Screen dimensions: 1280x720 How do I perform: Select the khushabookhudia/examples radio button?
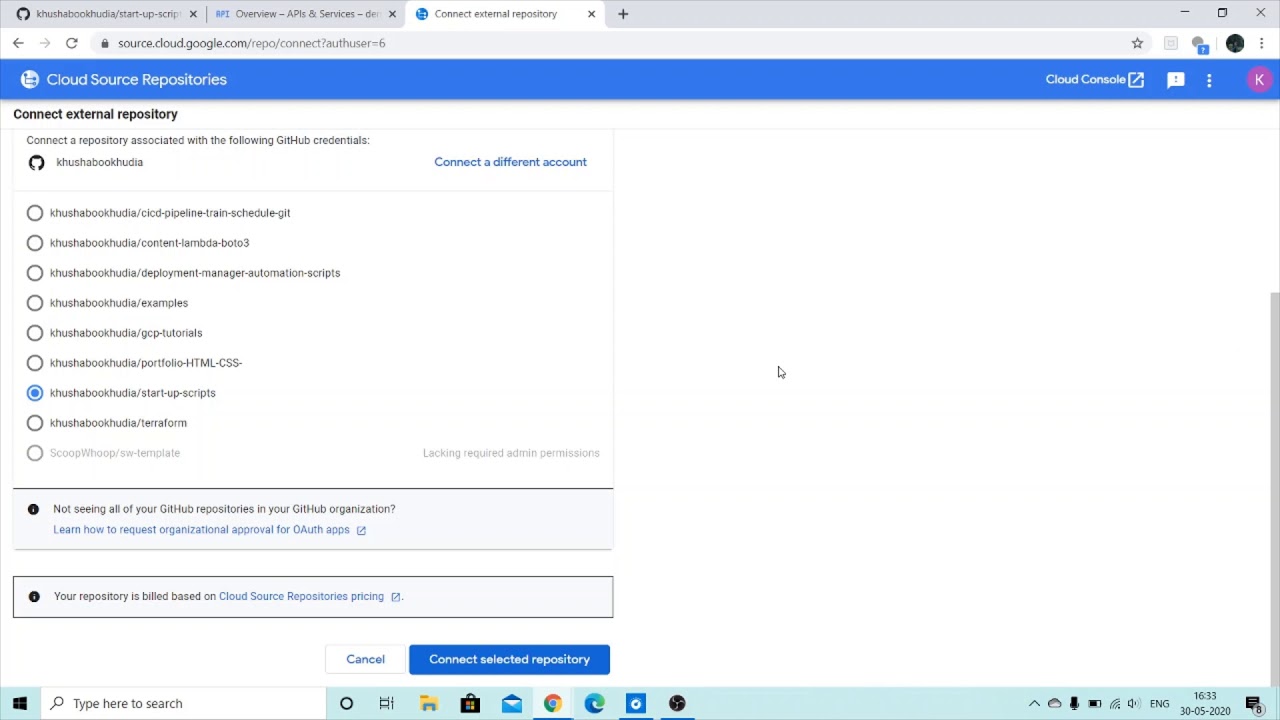coord(35,303)
